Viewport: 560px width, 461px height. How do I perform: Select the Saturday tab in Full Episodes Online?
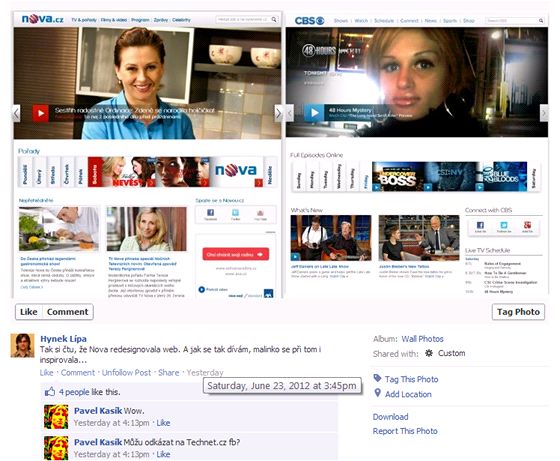click(534, 176)
